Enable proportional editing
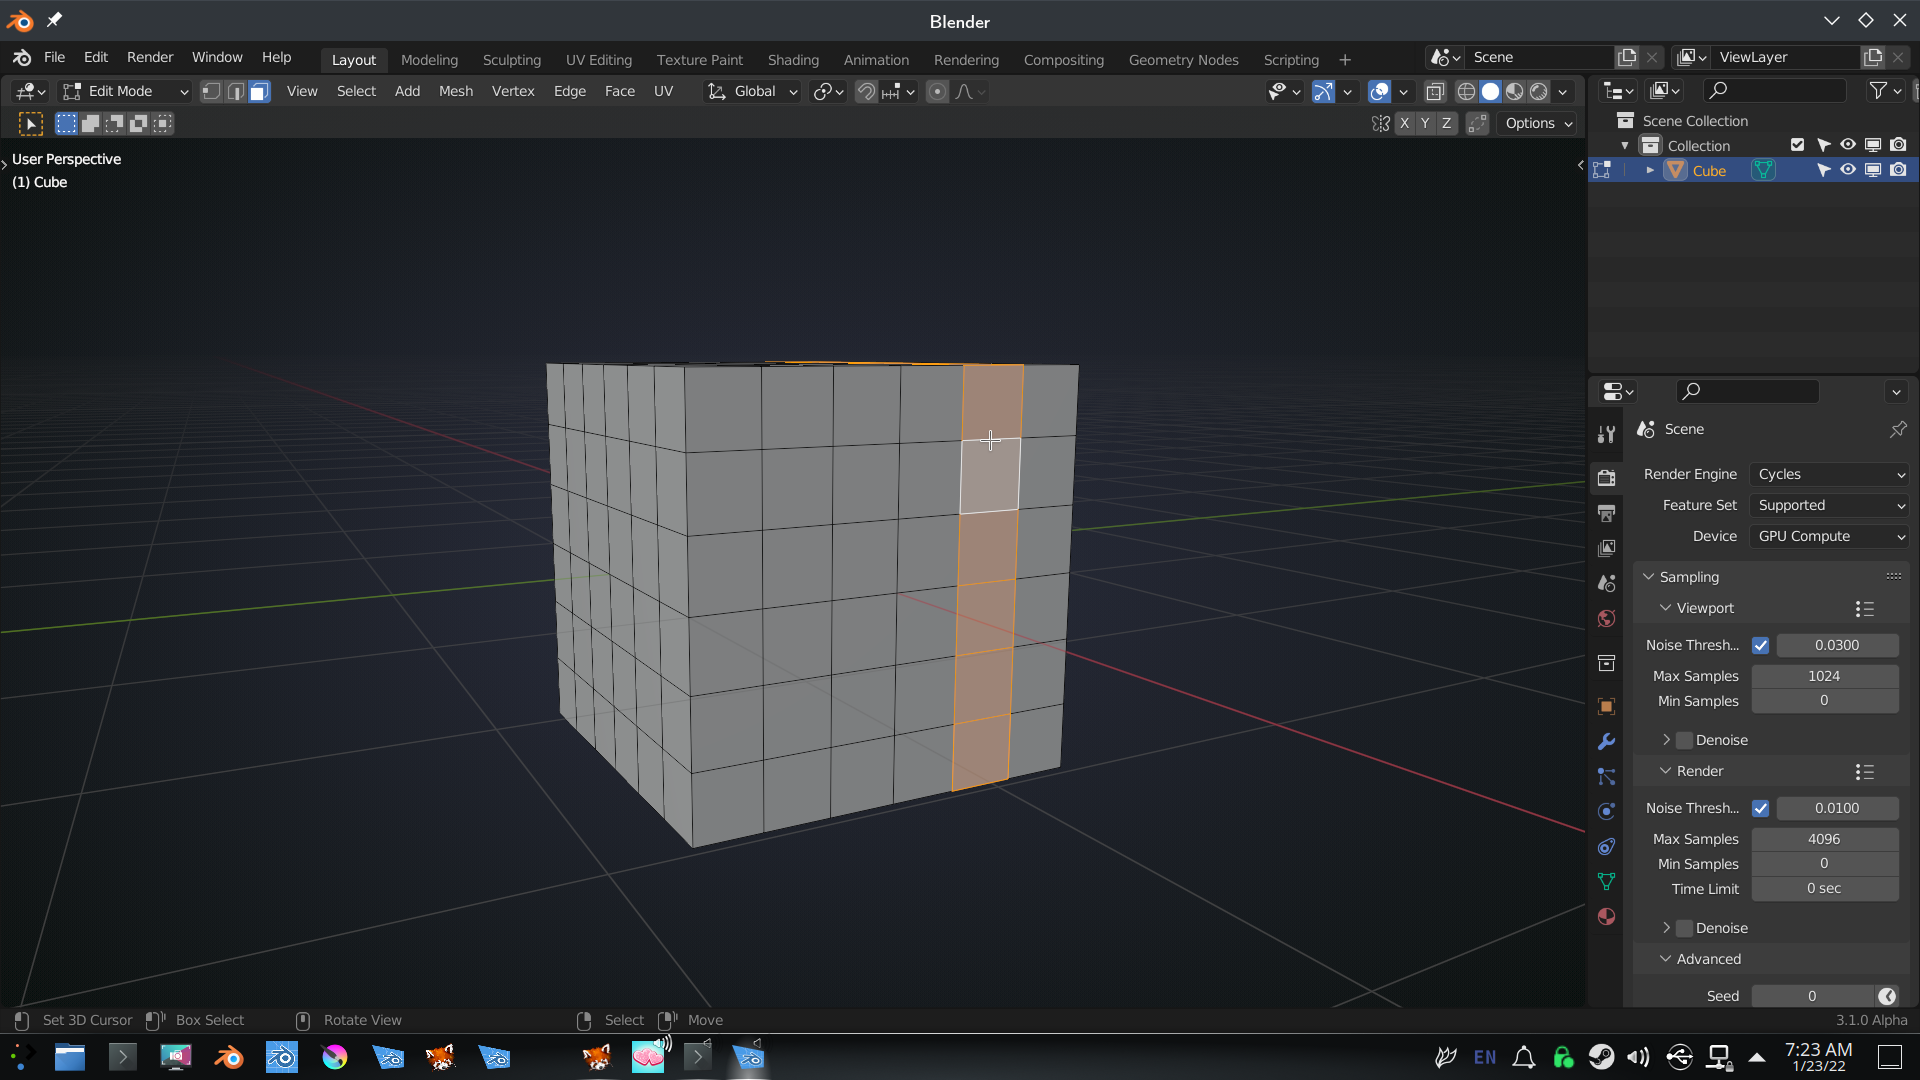The height and width of the screenshot is (1080, 1920). [x=937, y=92]
